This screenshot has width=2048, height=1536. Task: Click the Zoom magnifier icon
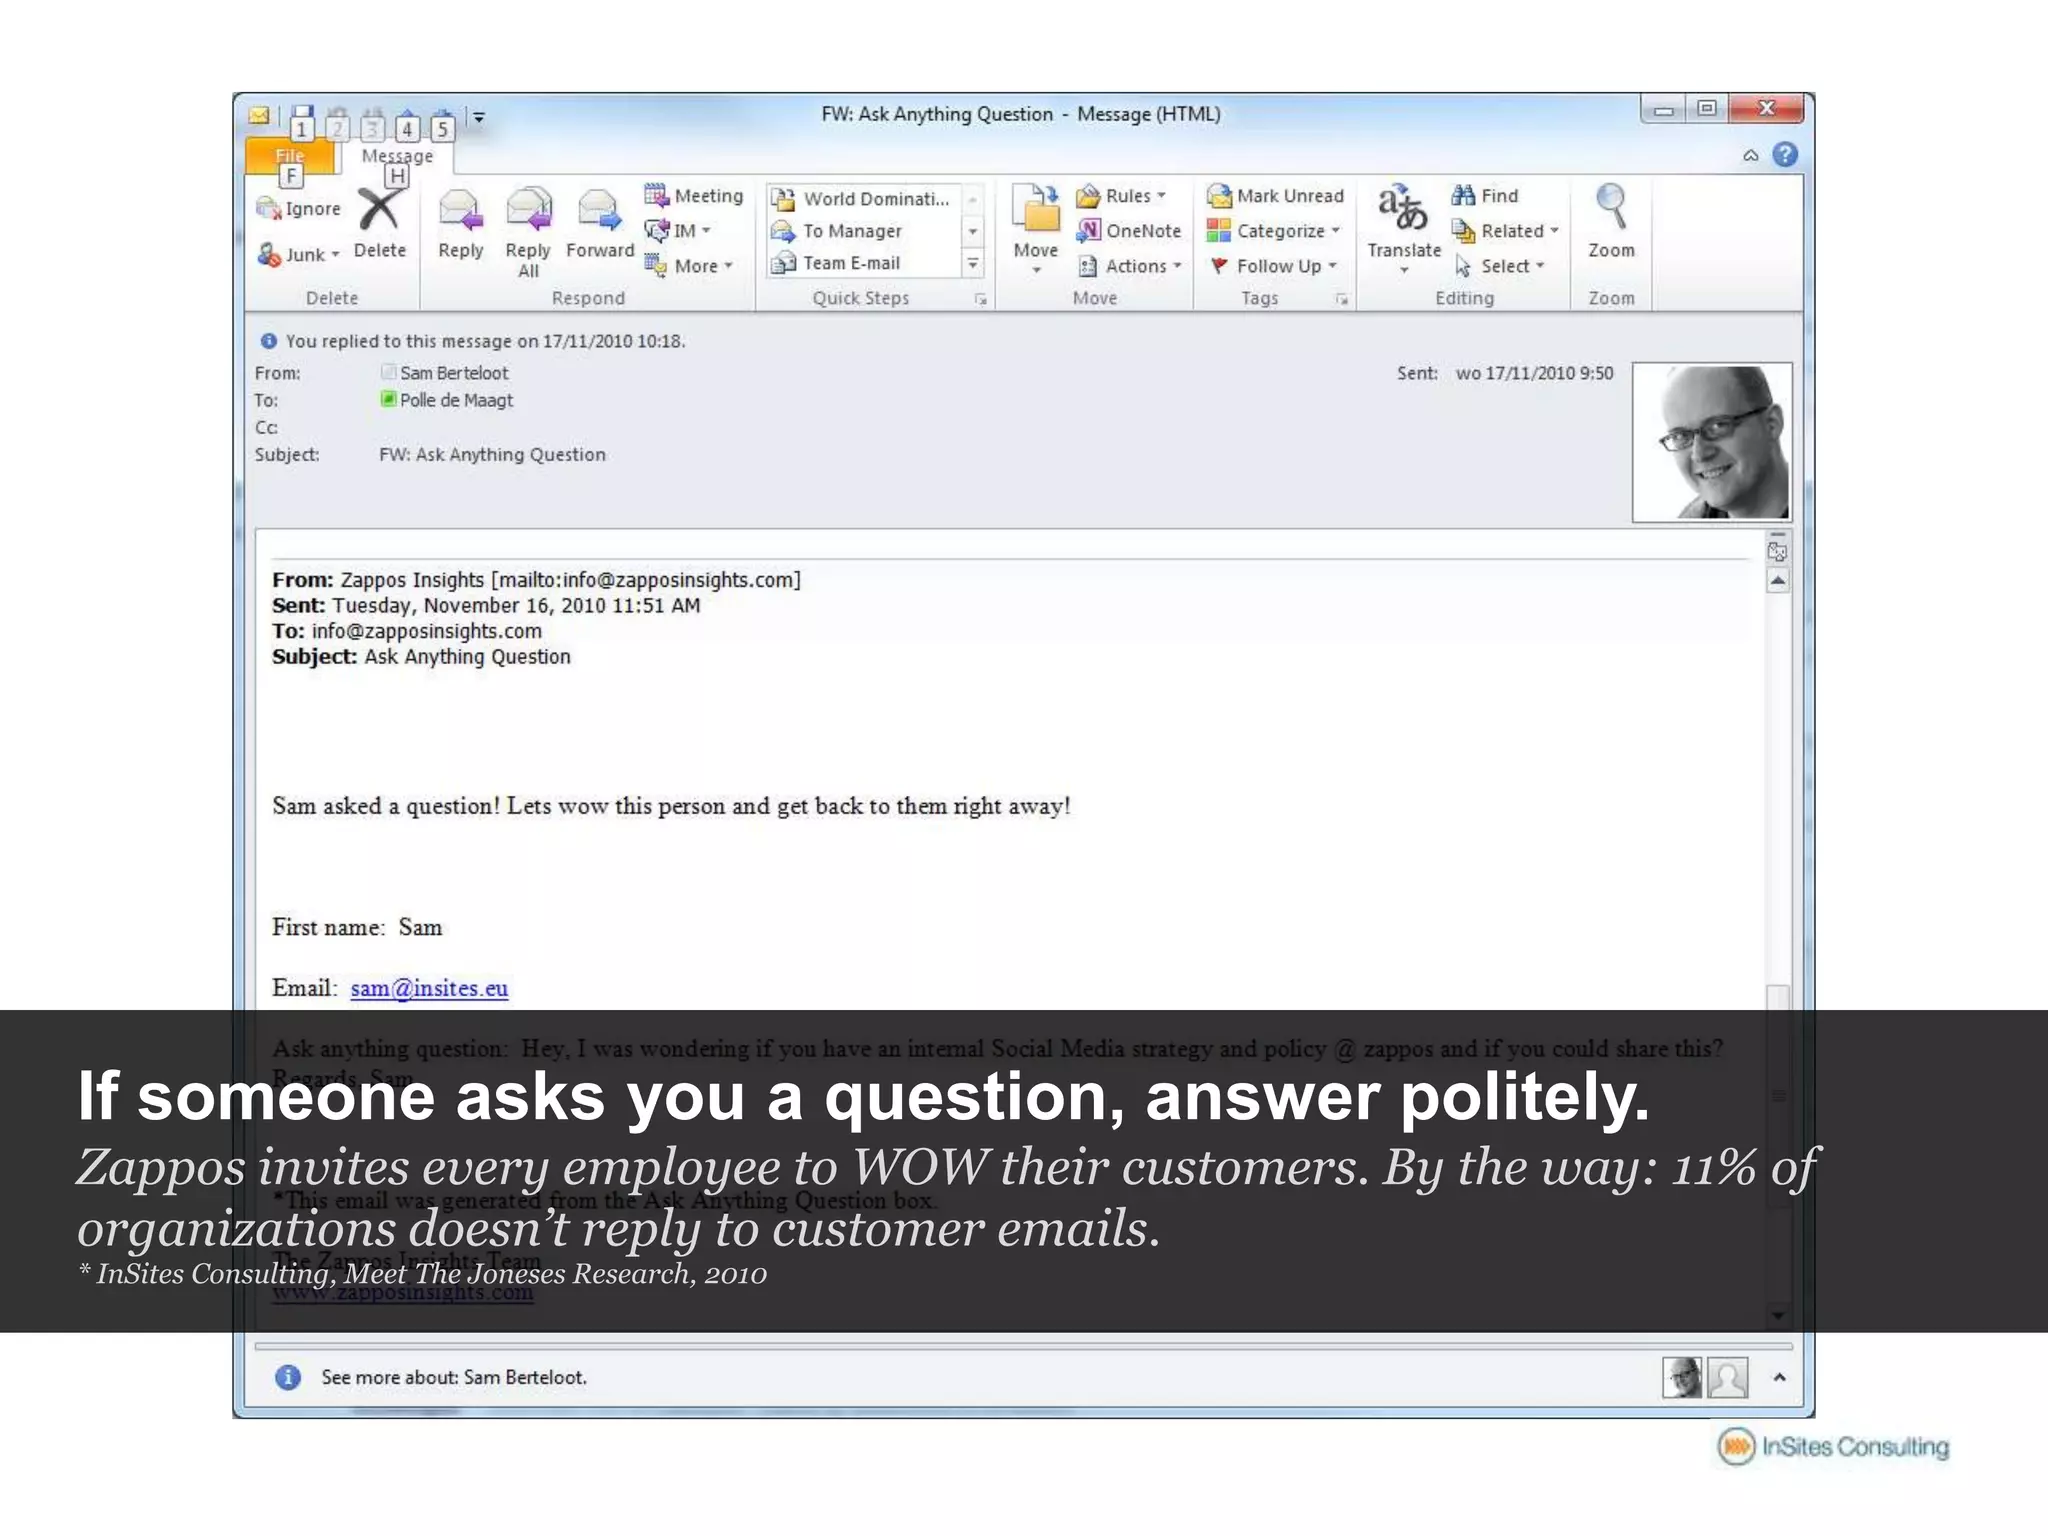1611,222
